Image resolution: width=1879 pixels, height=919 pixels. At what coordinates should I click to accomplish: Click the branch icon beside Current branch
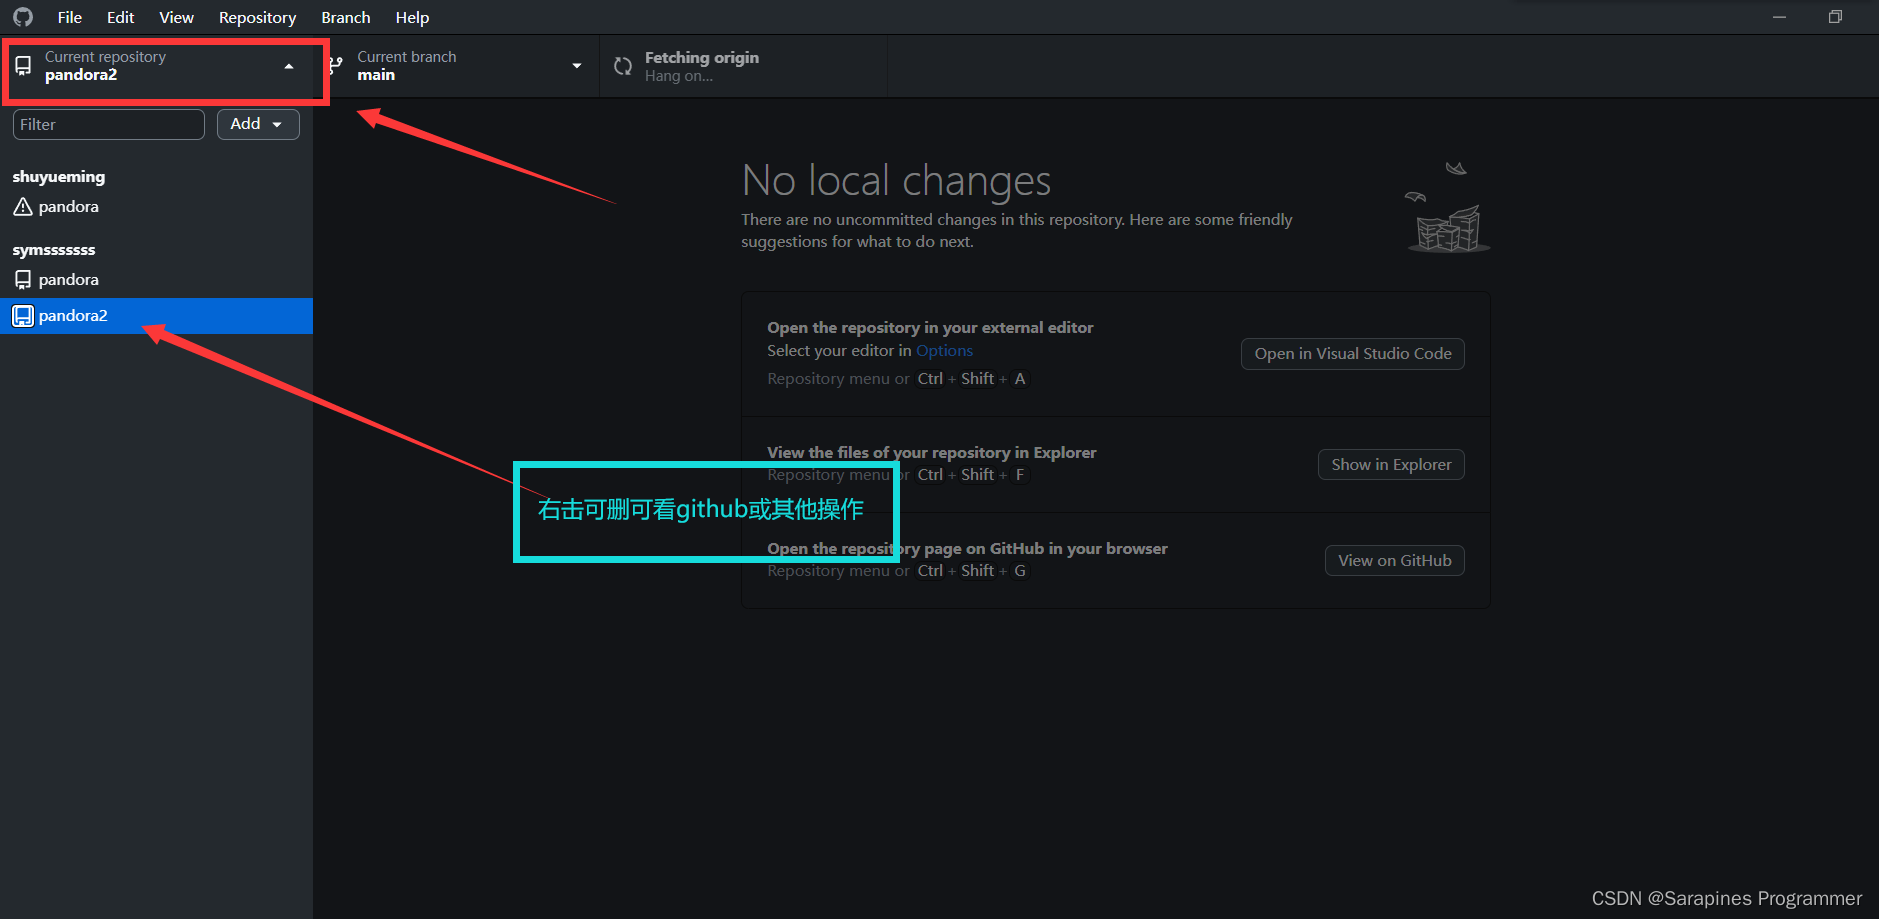coord(333,65)
